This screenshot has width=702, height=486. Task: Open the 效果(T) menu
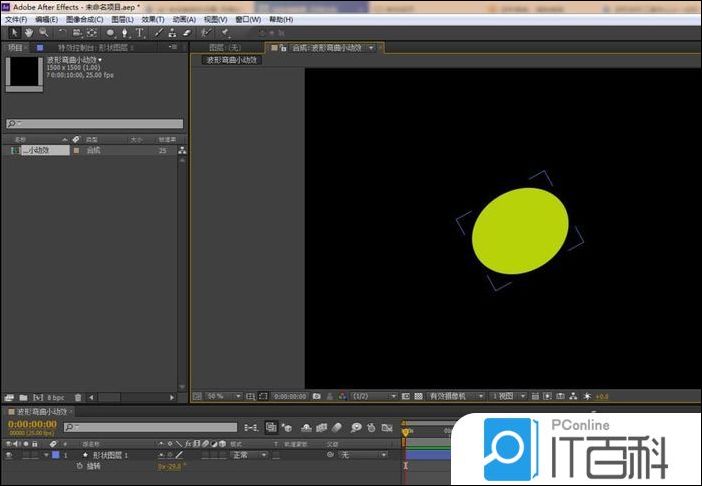click(x=153, y=19)
